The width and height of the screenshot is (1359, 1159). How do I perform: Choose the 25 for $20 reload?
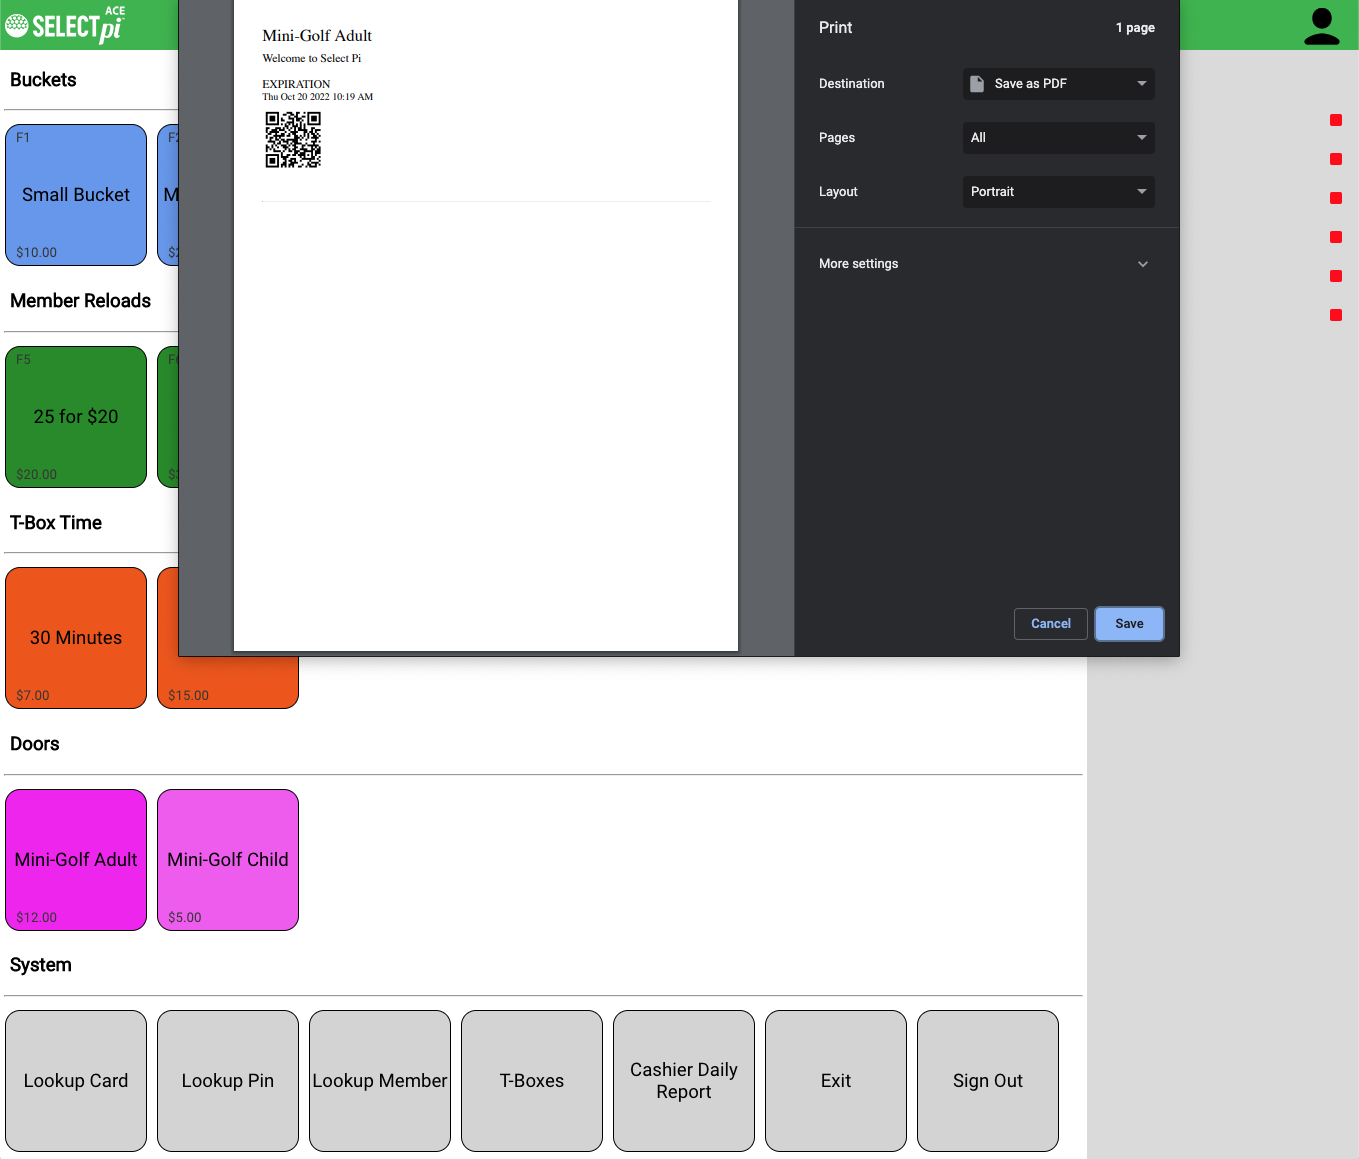[76, 417]
